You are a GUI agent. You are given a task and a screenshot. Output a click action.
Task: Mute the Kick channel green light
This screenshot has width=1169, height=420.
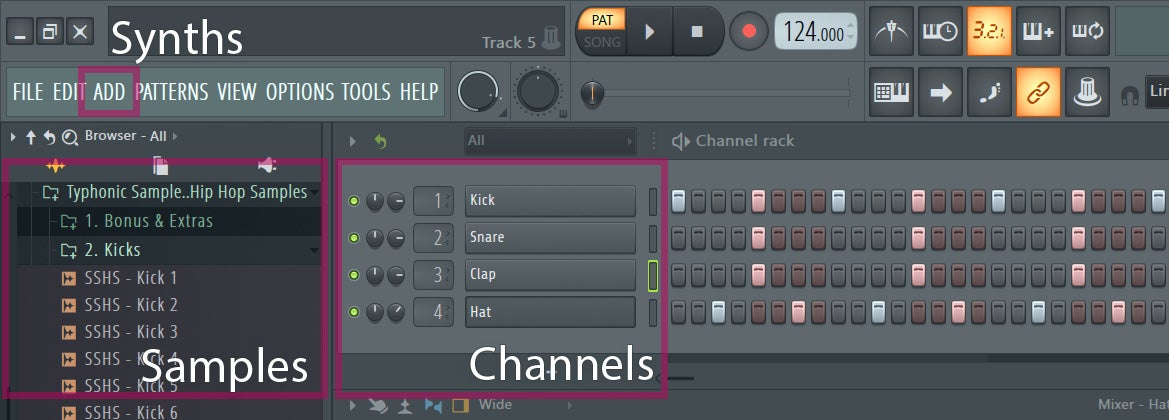point(353,201)
